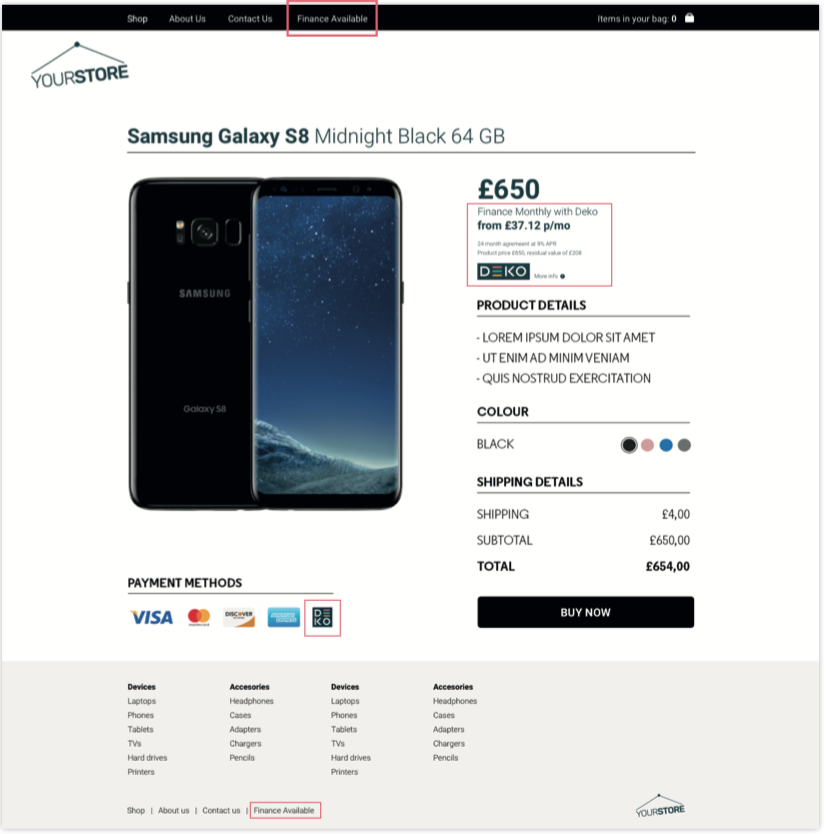Click the Deko logo under finance offer
Screen dimensions: 826x834
[503, 271]
